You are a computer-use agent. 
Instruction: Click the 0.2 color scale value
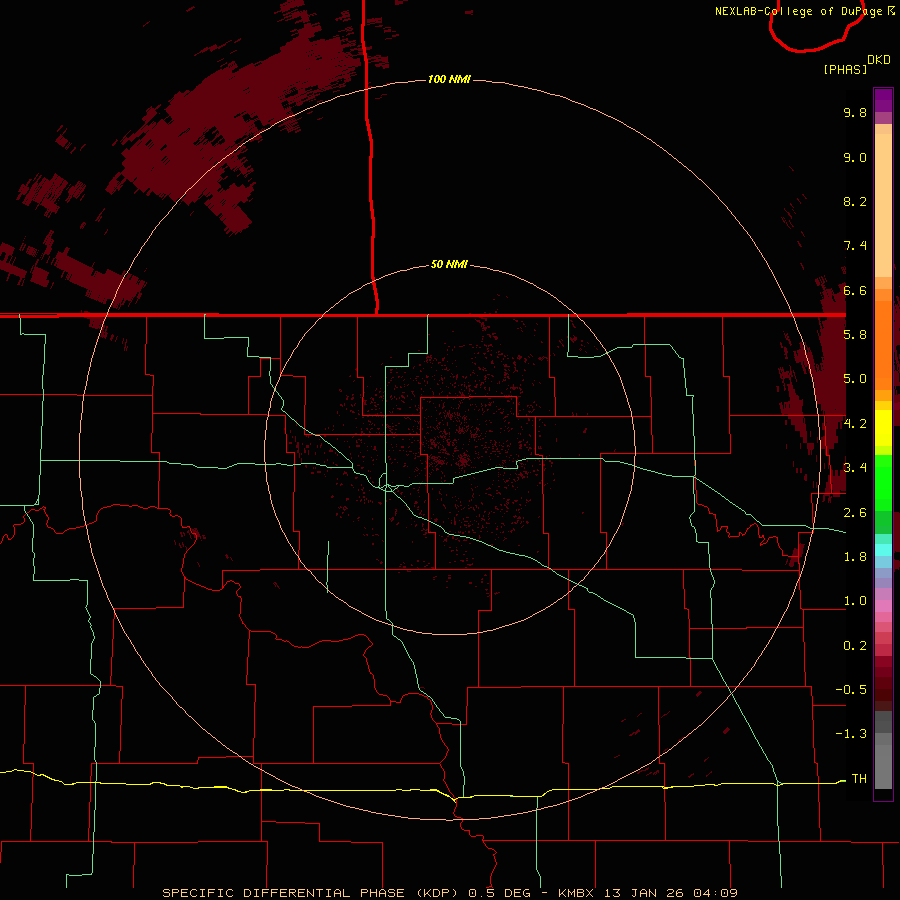coord(855,646)
